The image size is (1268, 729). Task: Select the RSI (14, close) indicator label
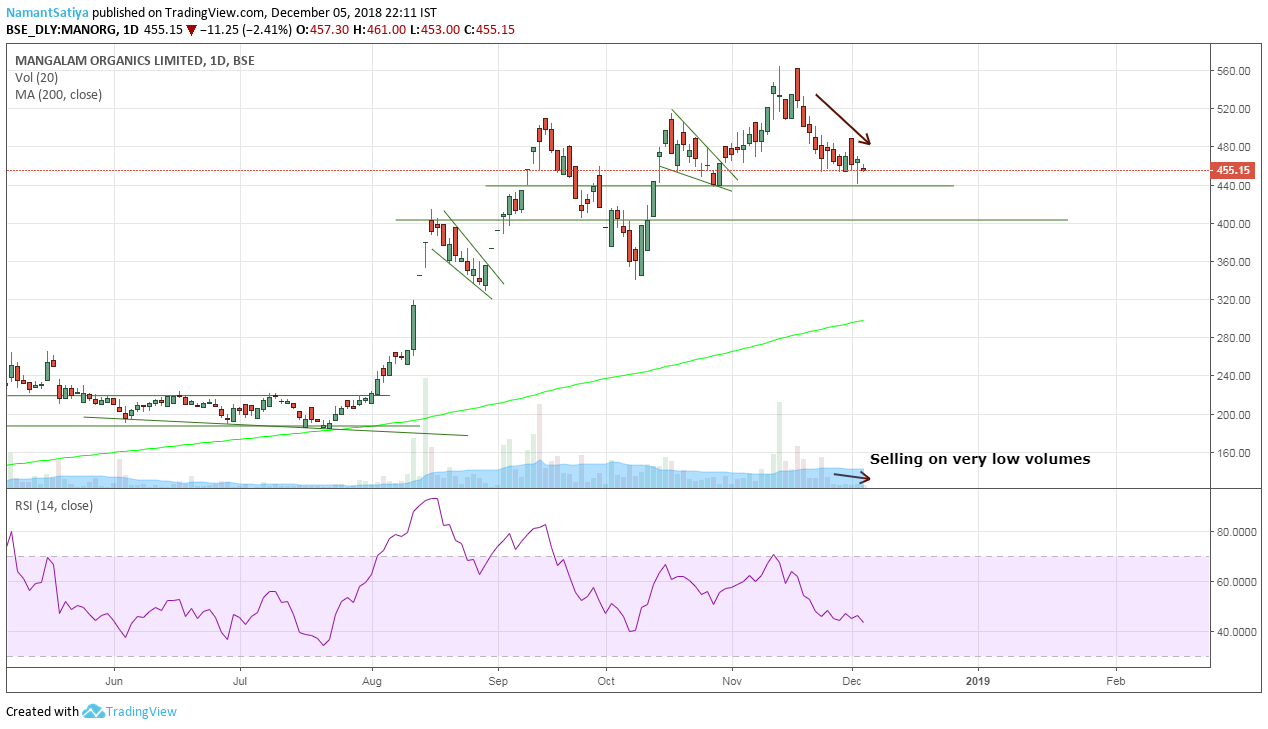54,506
